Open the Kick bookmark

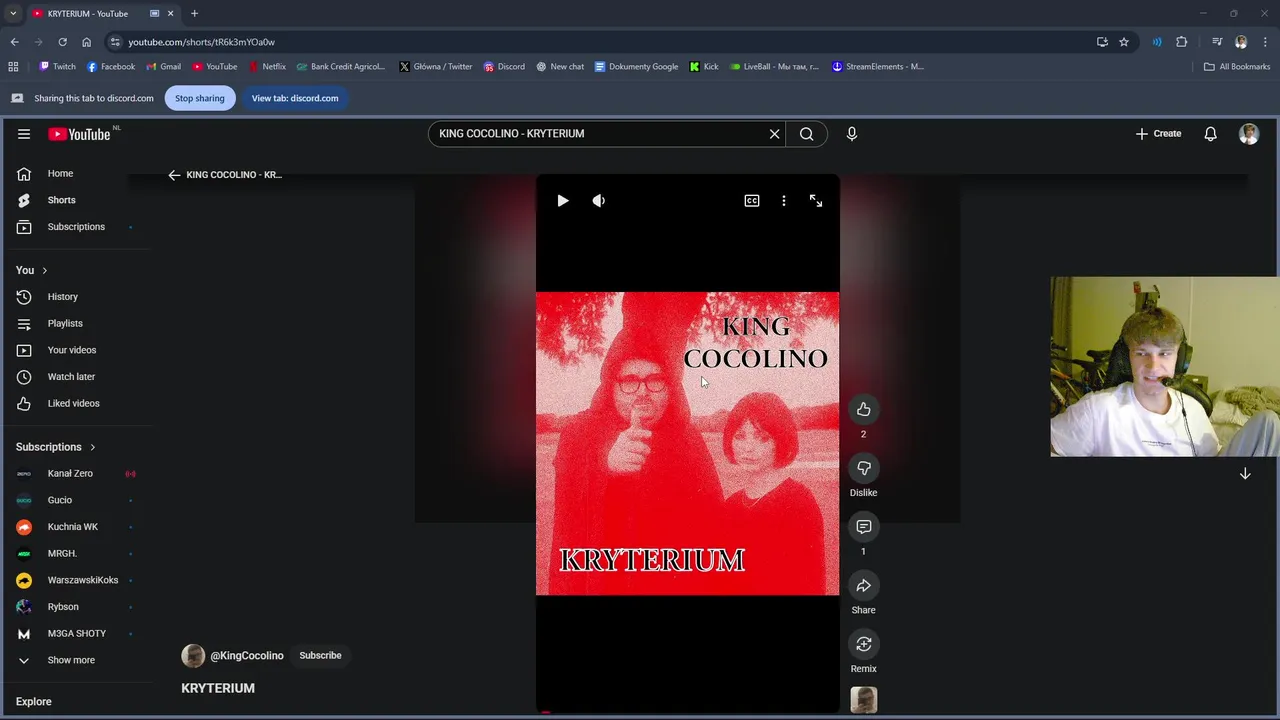click(704, 67)
